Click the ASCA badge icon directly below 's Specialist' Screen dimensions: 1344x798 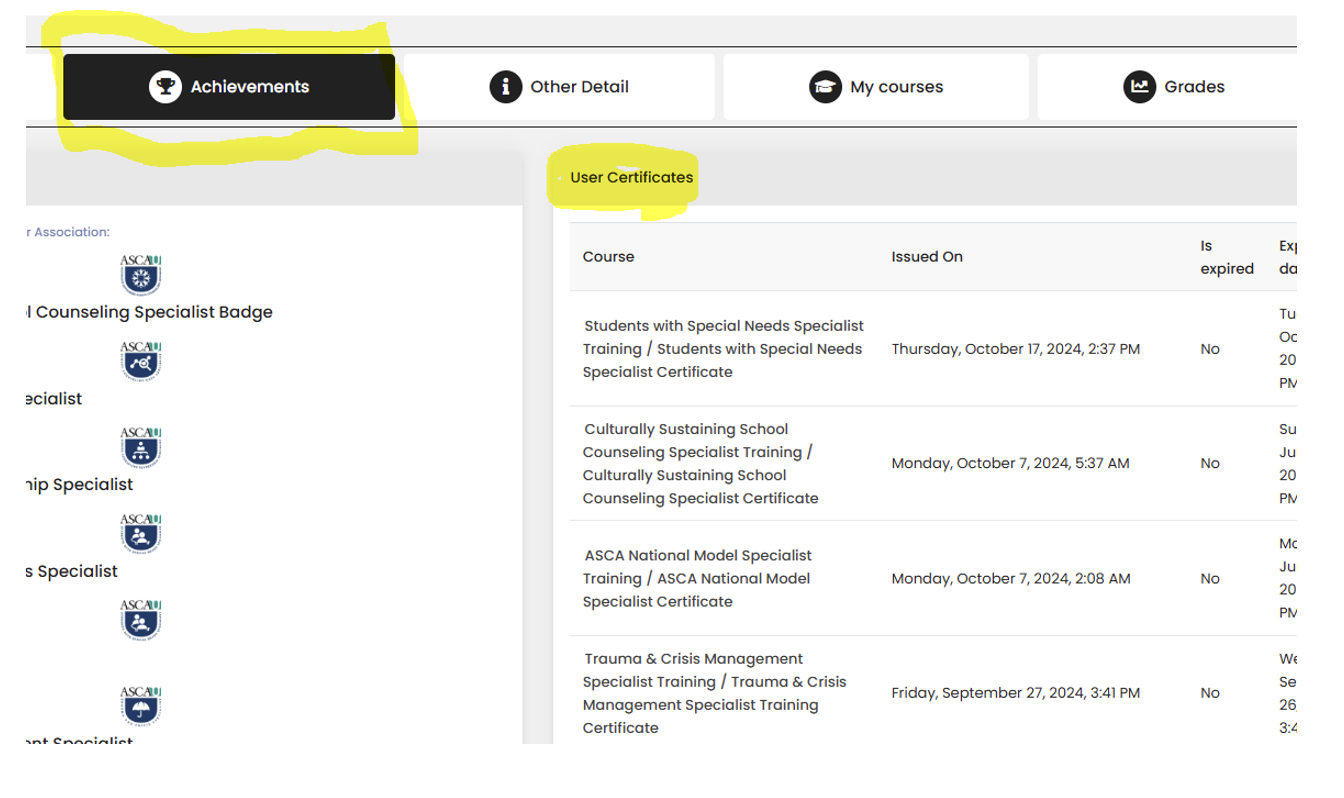coord(140,619)
